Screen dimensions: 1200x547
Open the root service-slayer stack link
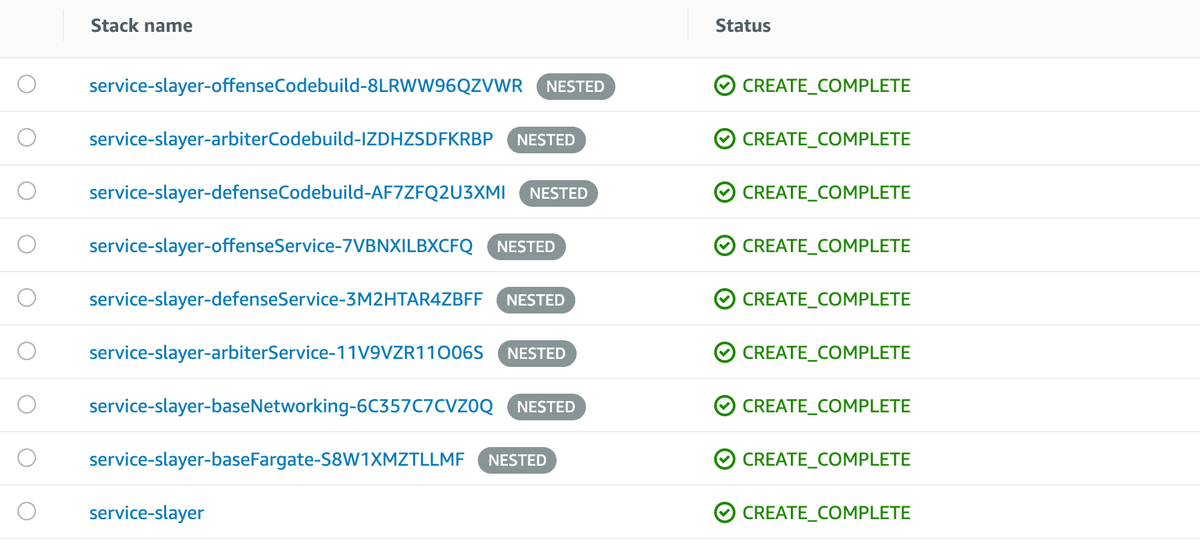coord(146,513)
